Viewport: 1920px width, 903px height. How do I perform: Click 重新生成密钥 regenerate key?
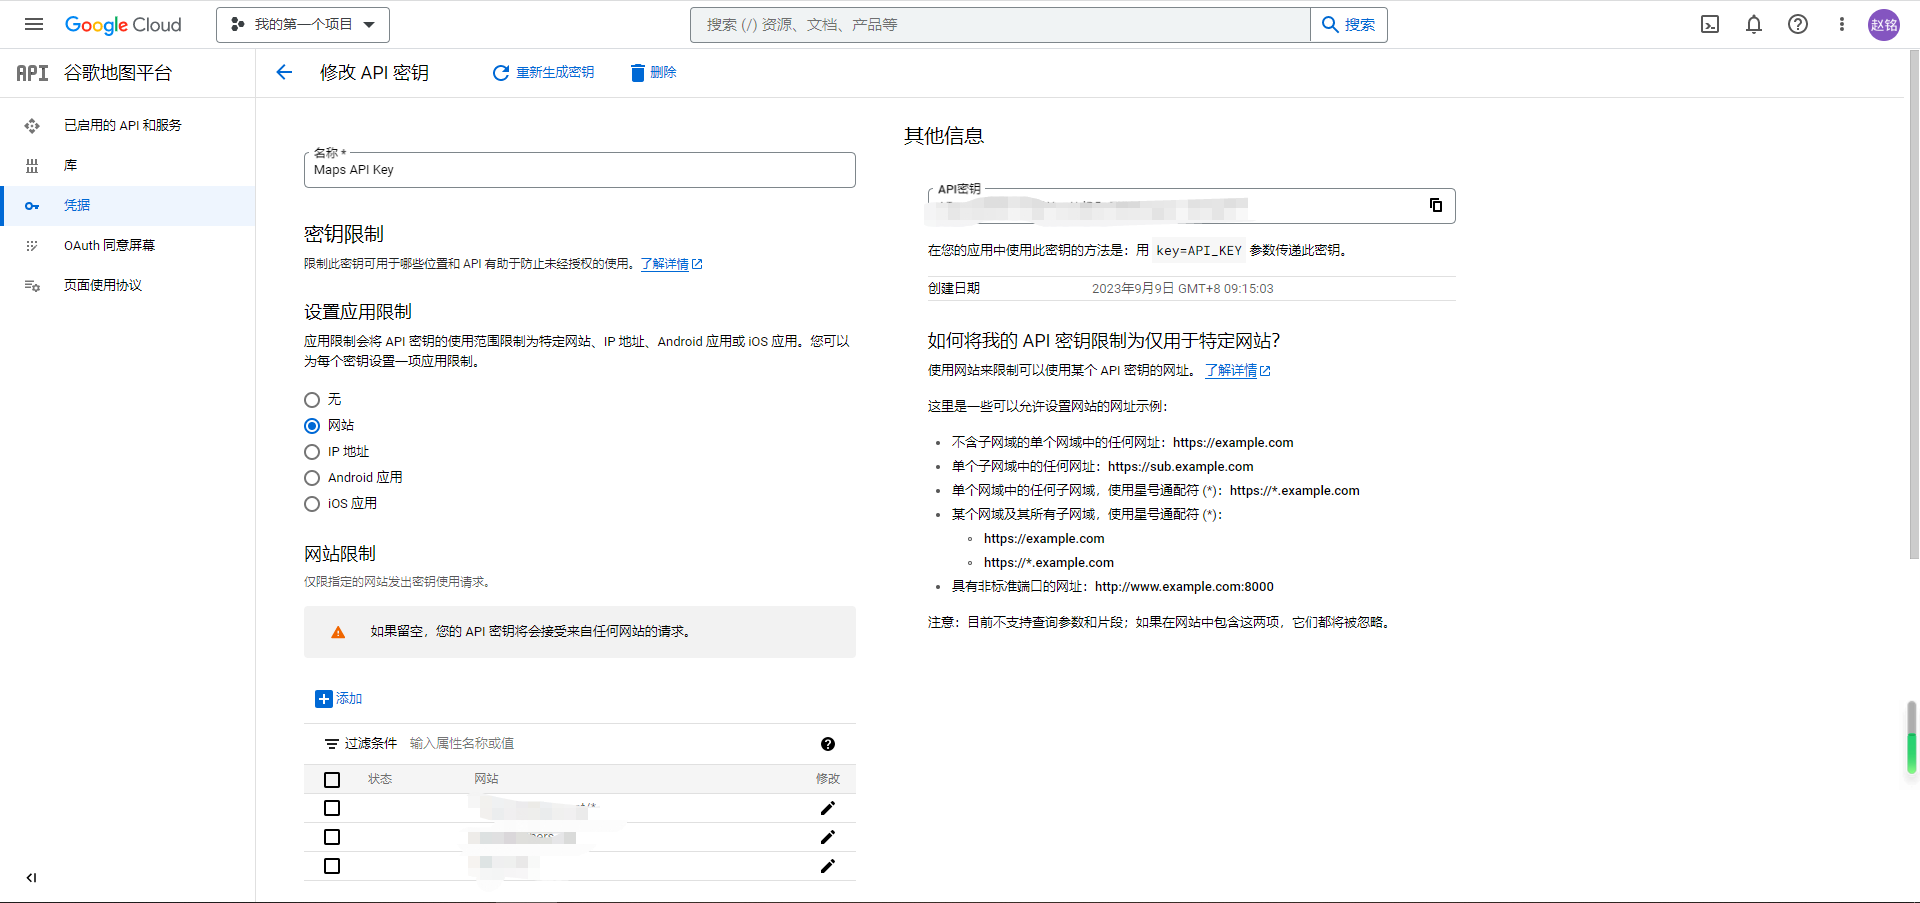point(543,72)
